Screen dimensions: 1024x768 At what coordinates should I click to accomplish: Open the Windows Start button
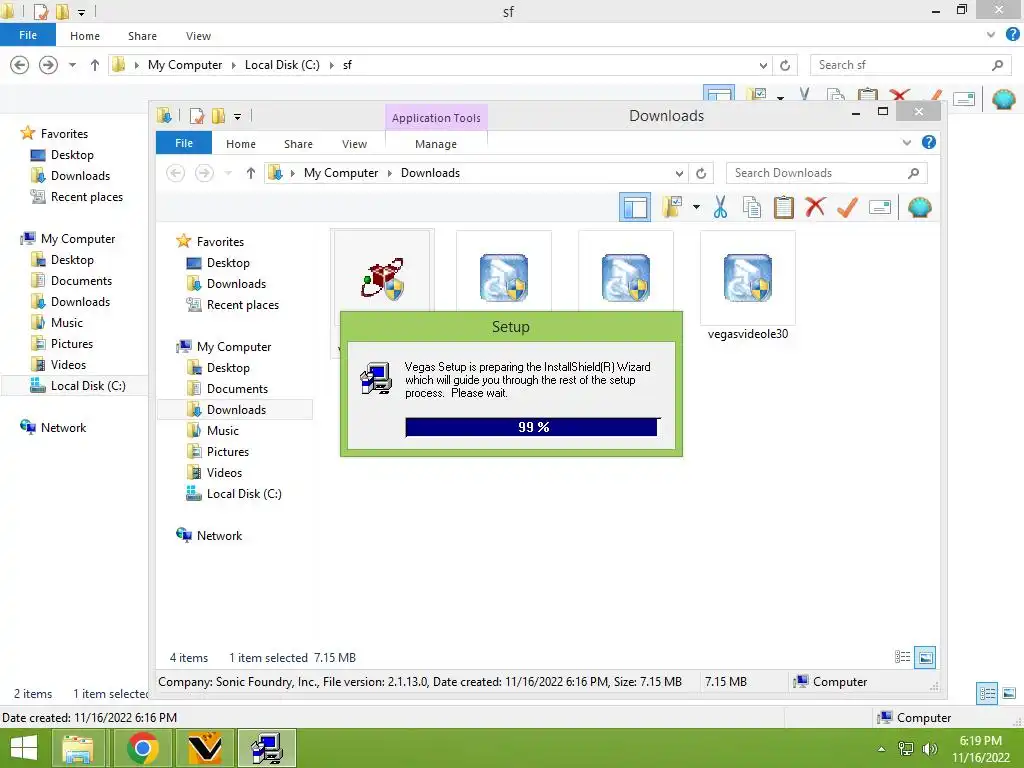click(x=24, y=748)
